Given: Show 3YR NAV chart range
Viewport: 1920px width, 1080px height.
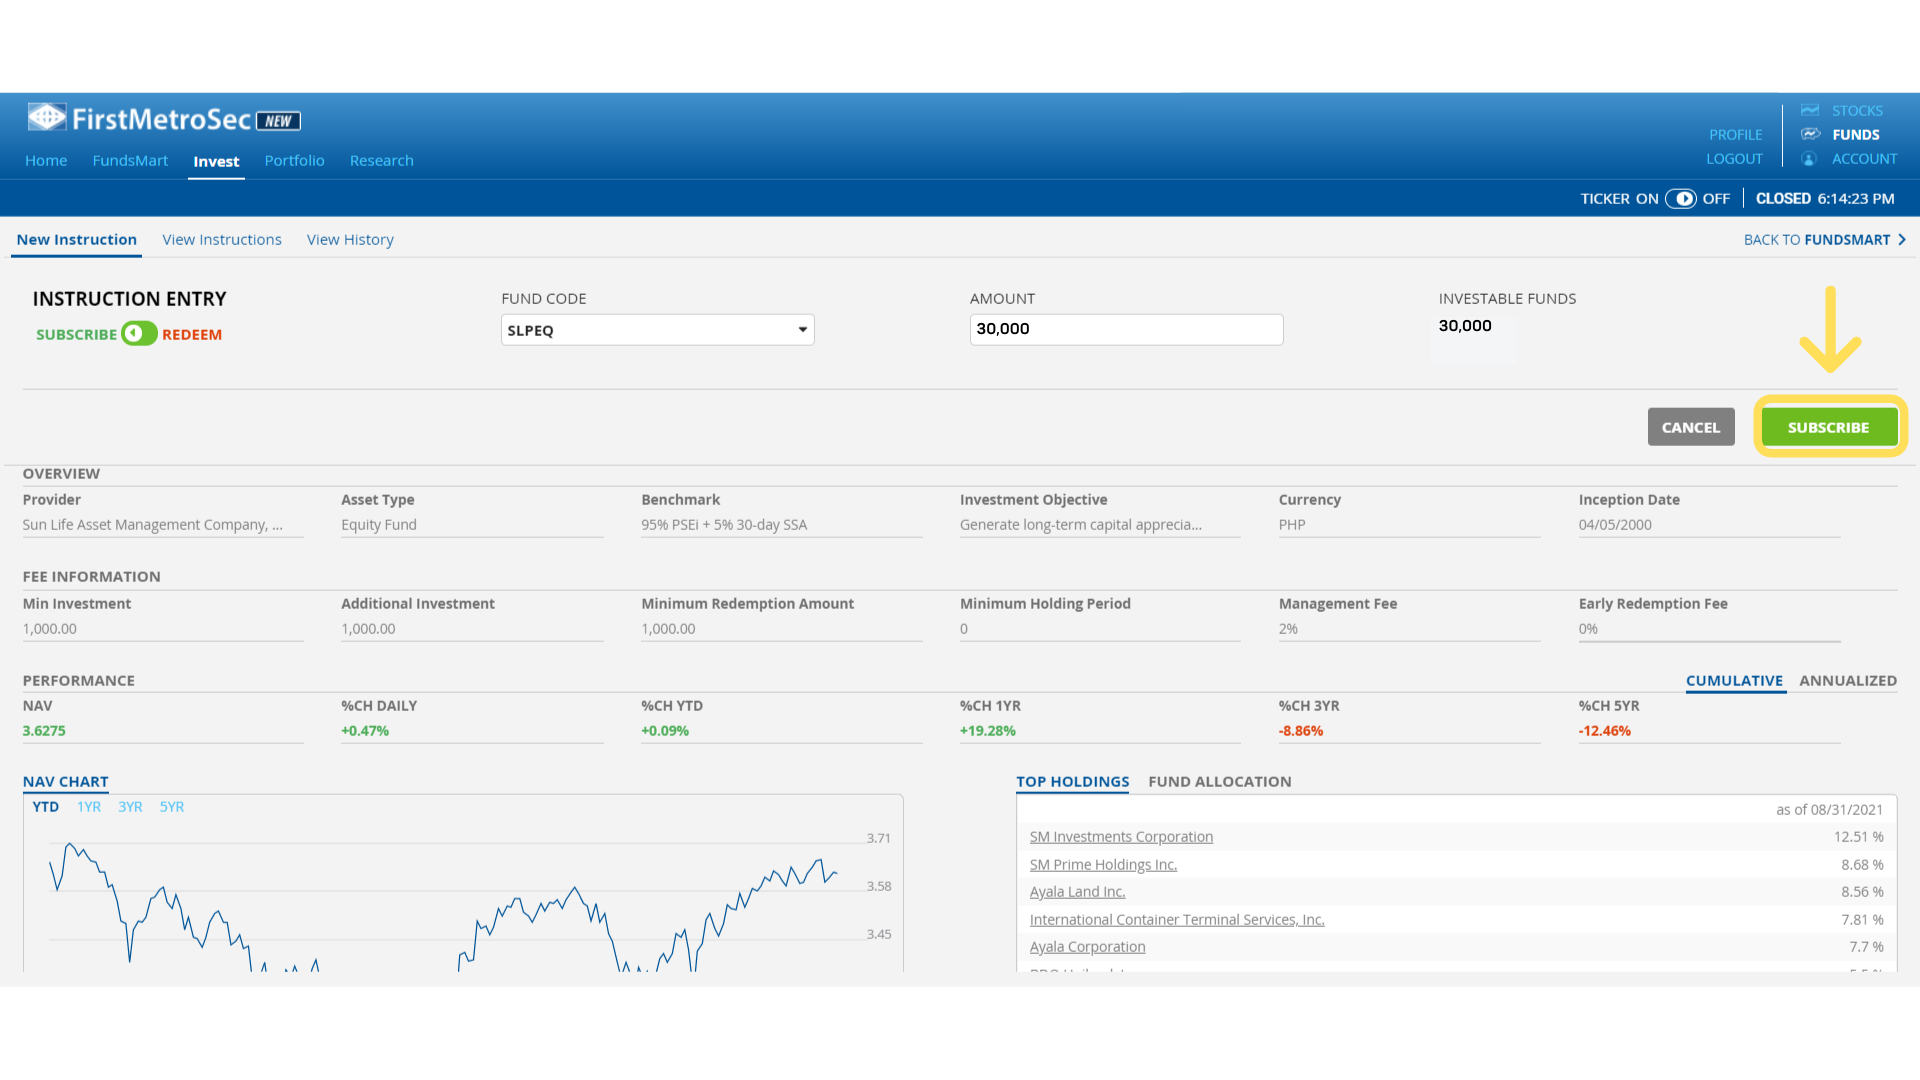Looking at the screenshot, I should pyautogui.click(x=130, y=807).
